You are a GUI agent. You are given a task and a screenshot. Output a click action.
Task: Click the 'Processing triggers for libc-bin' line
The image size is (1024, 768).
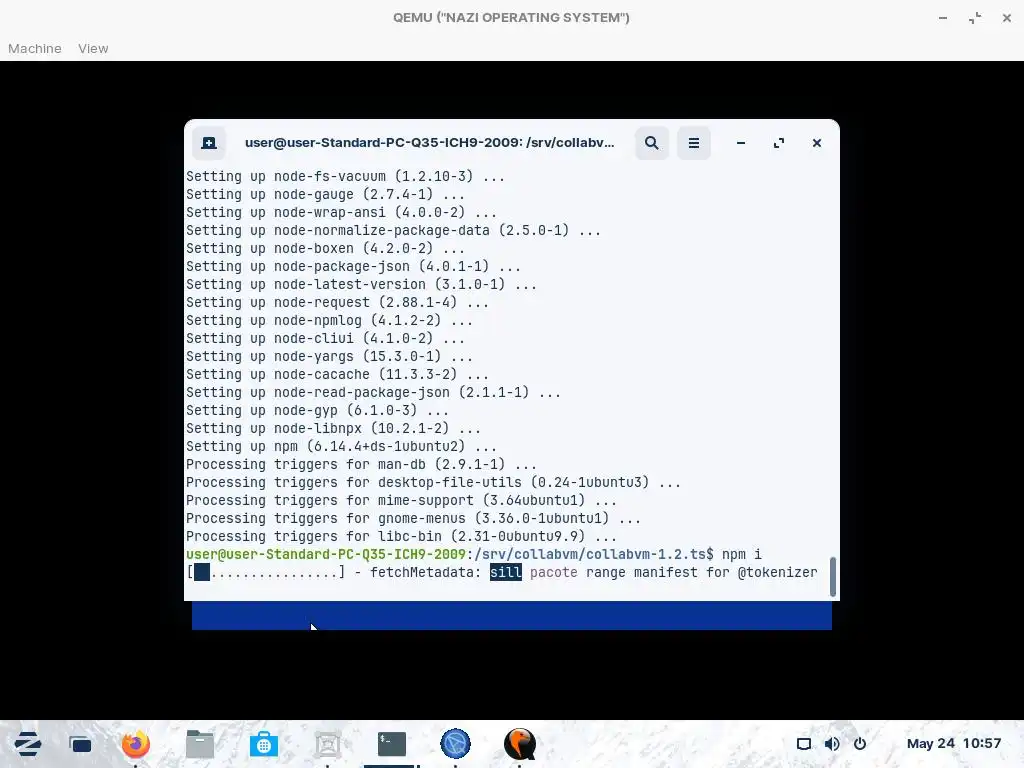tap(401, 536)
